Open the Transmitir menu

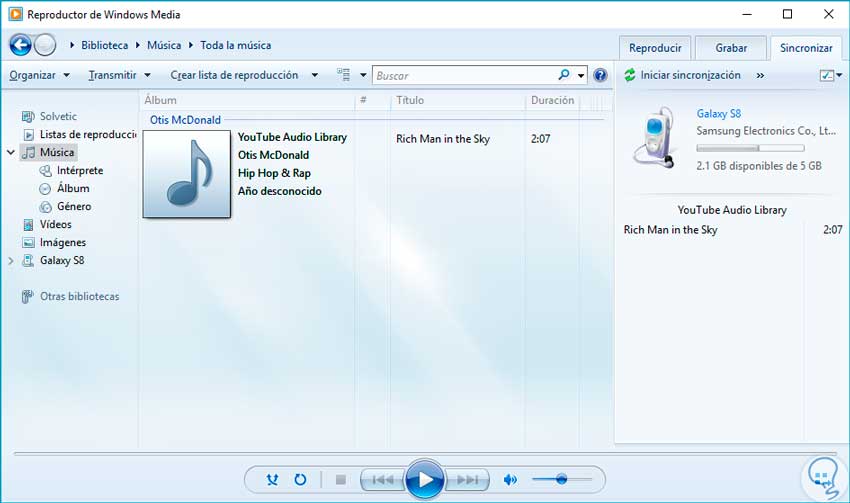point(119,75)
